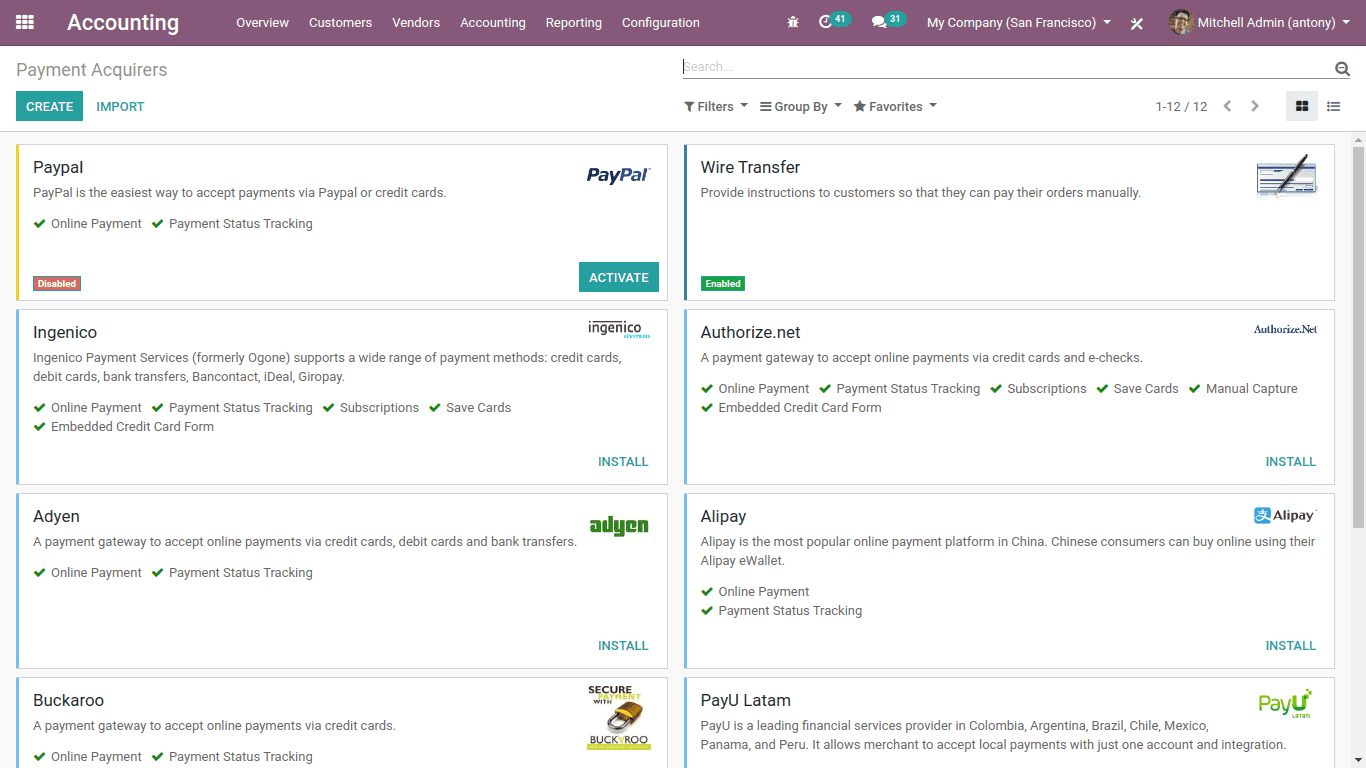This screenshot has height=768, width=1366.
Task: Switch to kanban view icon
Action: [1302, 106]
